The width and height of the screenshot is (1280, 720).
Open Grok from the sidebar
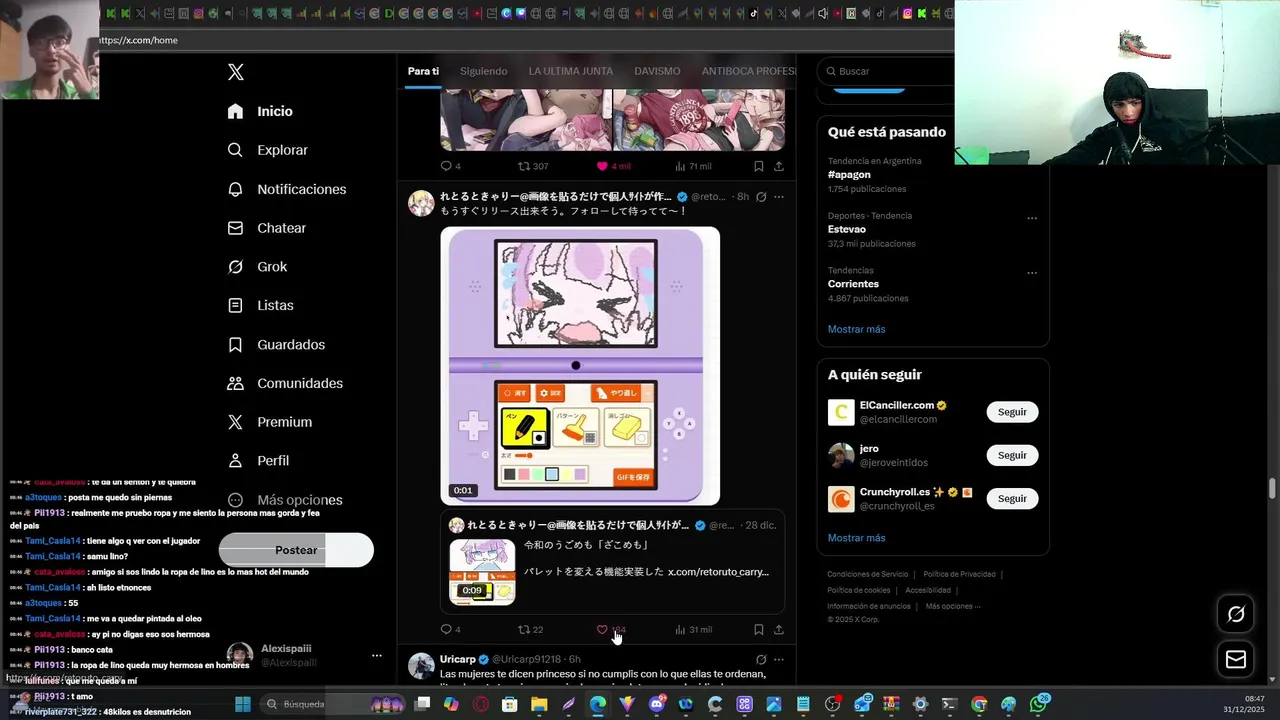click(x=257, y=267)
